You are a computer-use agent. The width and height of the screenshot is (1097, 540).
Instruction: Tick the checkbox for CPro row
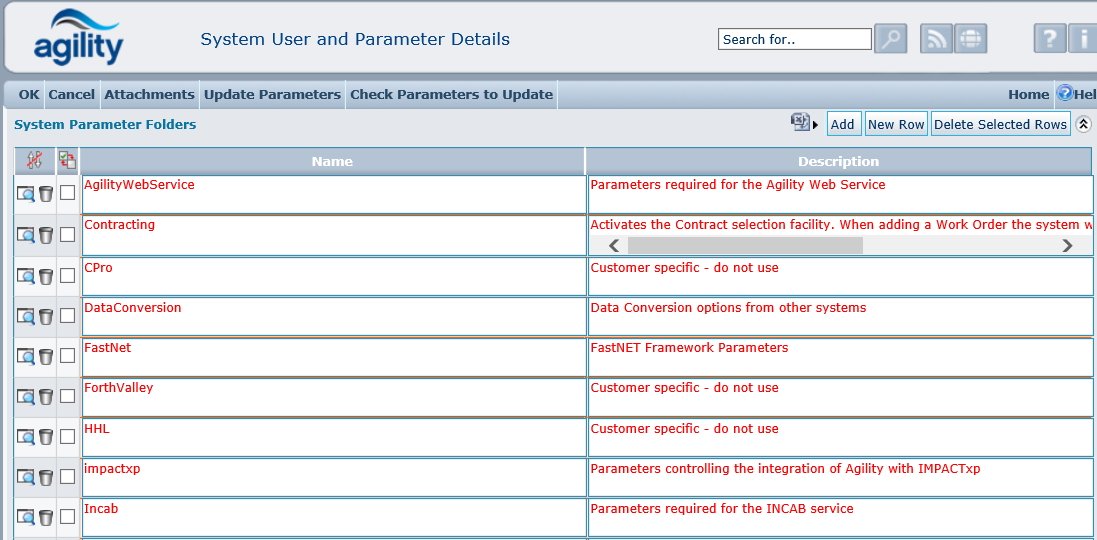click(x=67, y=275)
